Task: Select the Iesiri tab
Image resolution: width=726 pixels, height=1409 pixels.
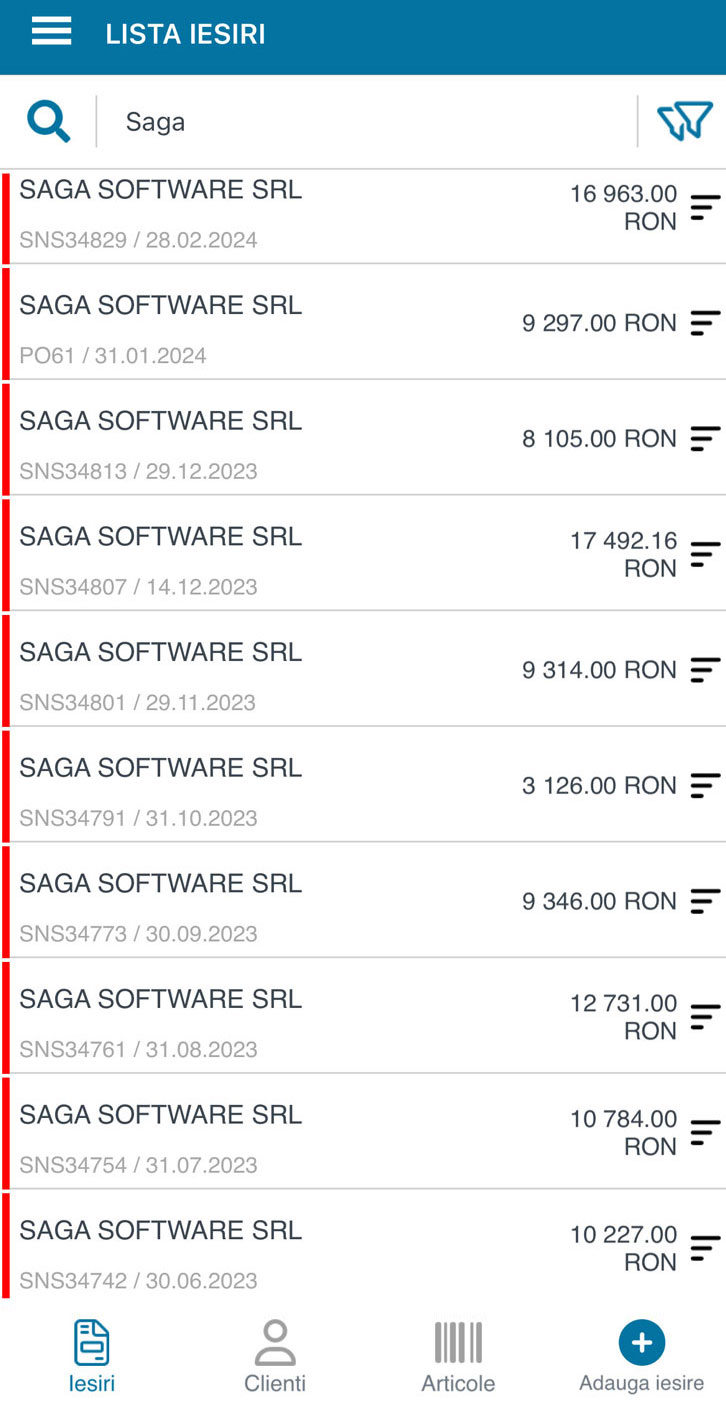Action: click(92, 1357)
